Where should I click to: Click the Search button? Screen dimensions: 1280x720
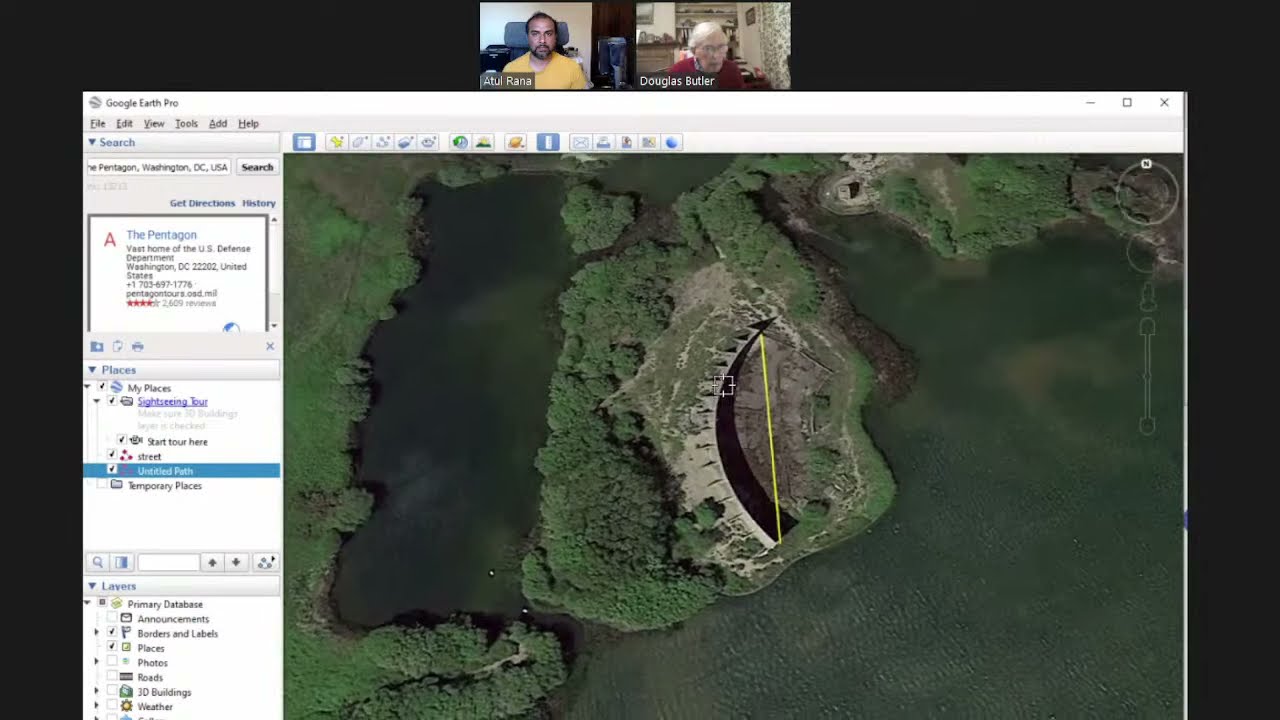257,167
